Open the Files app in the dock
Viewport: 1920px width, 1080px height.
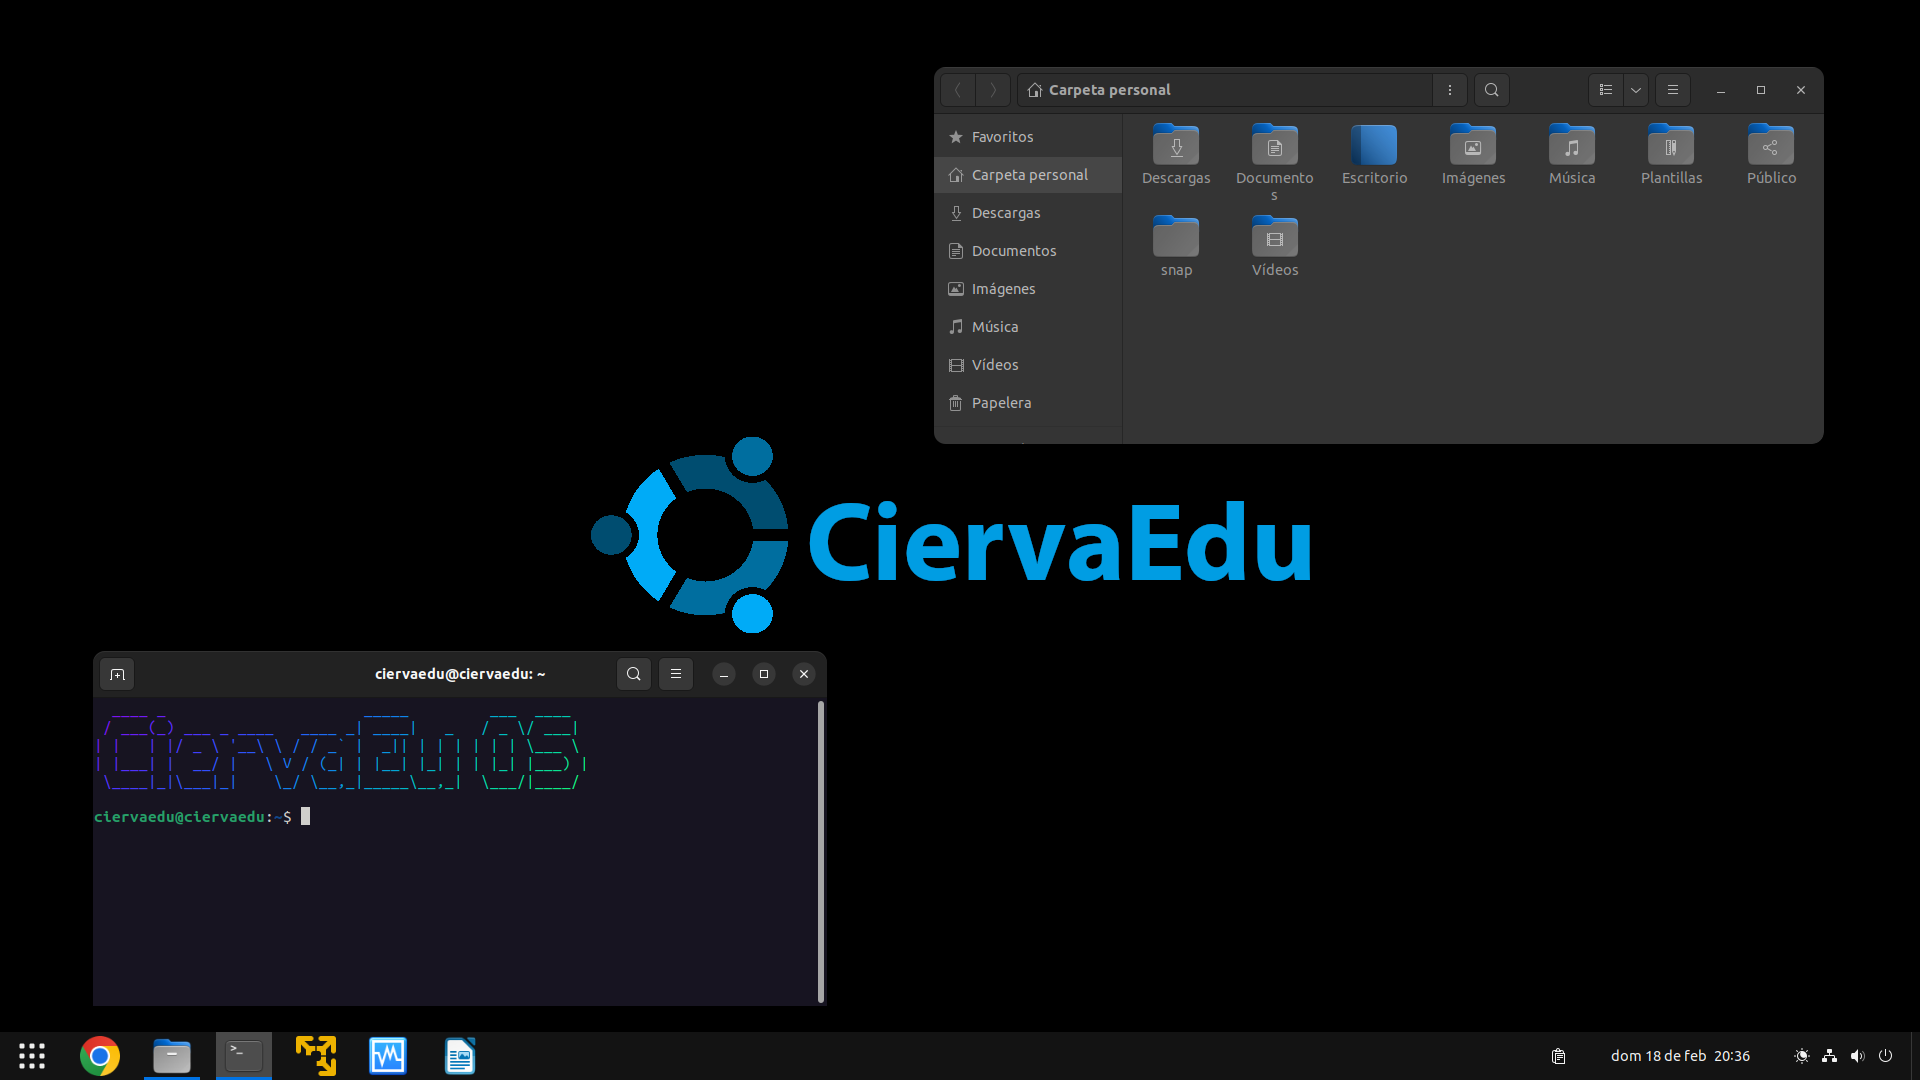[x=172, y=1056]
